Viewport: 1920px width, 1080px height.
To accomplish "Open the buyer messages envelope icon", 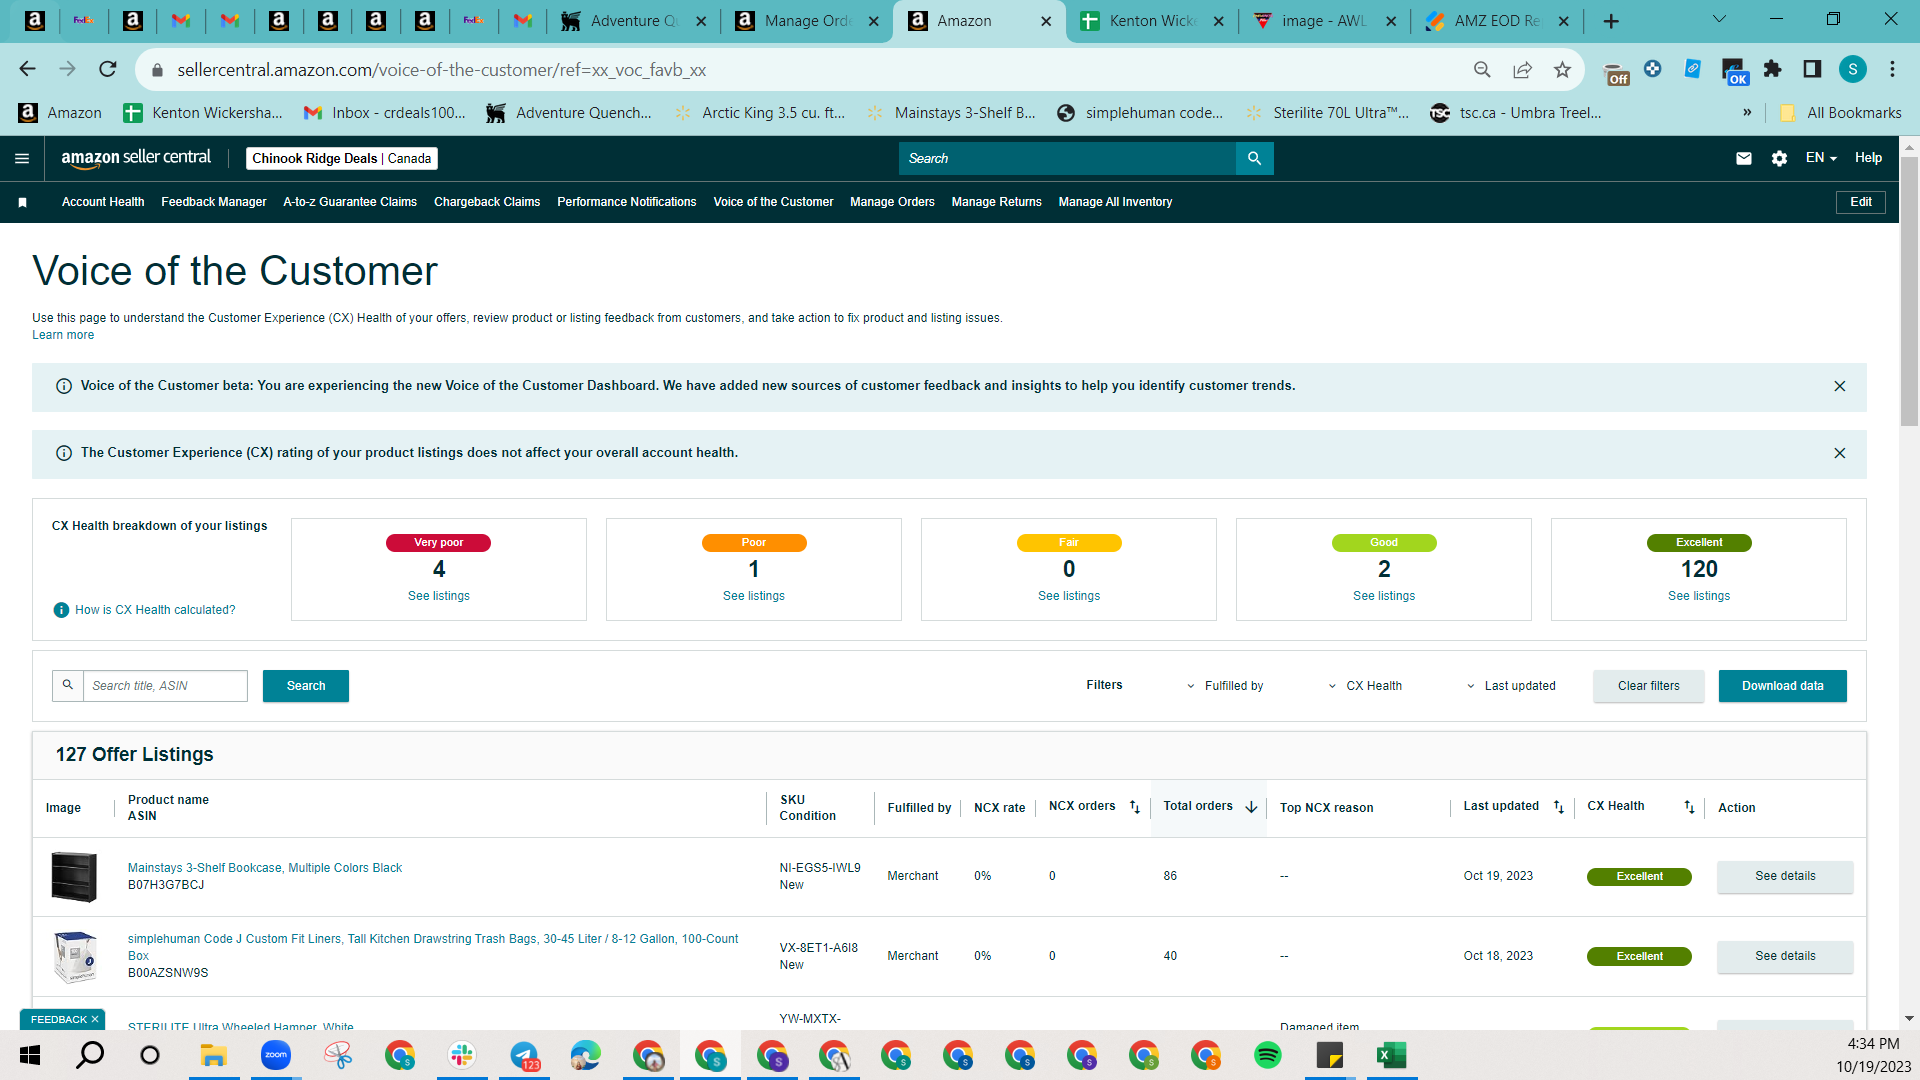I will coord(1744,158).
